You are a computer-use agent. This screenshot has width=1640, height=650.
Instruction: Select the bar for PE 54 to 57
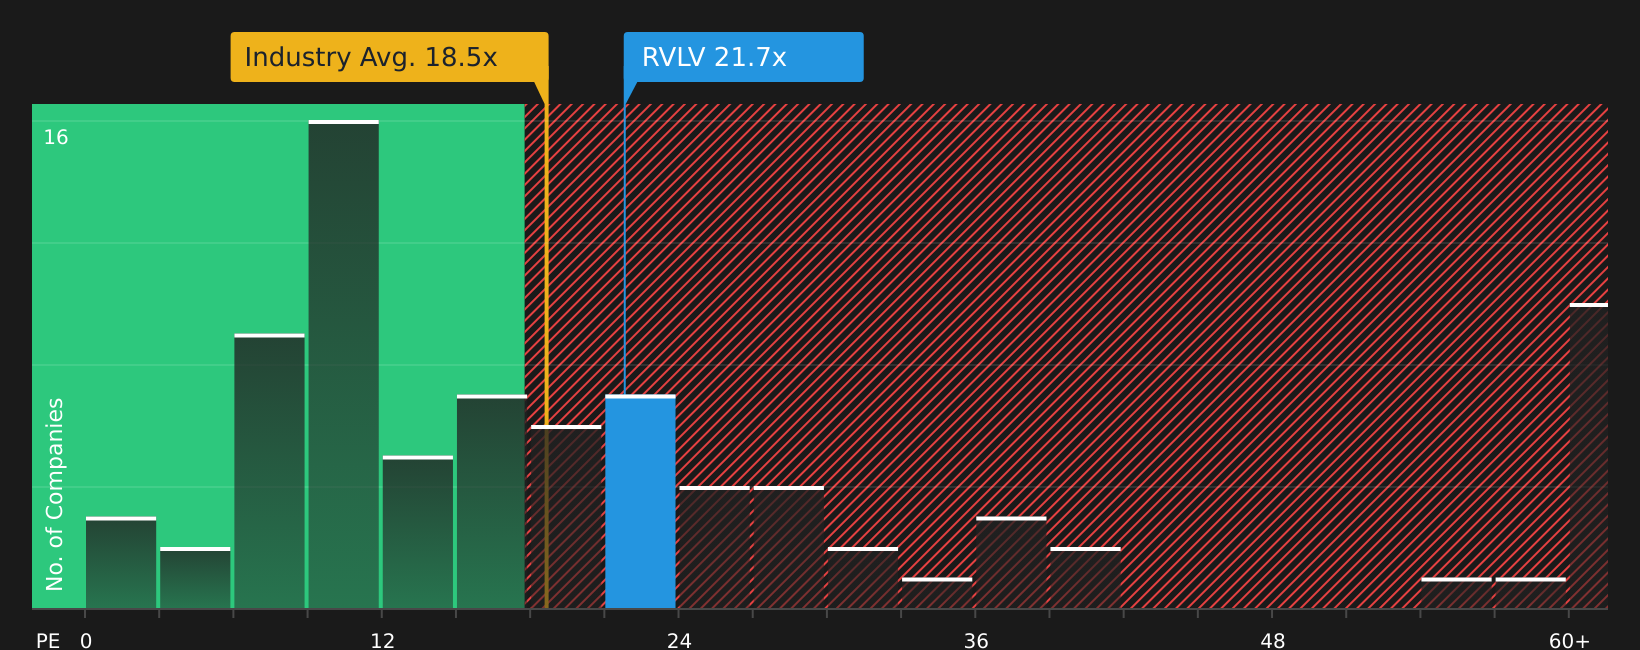[1456, 593]
